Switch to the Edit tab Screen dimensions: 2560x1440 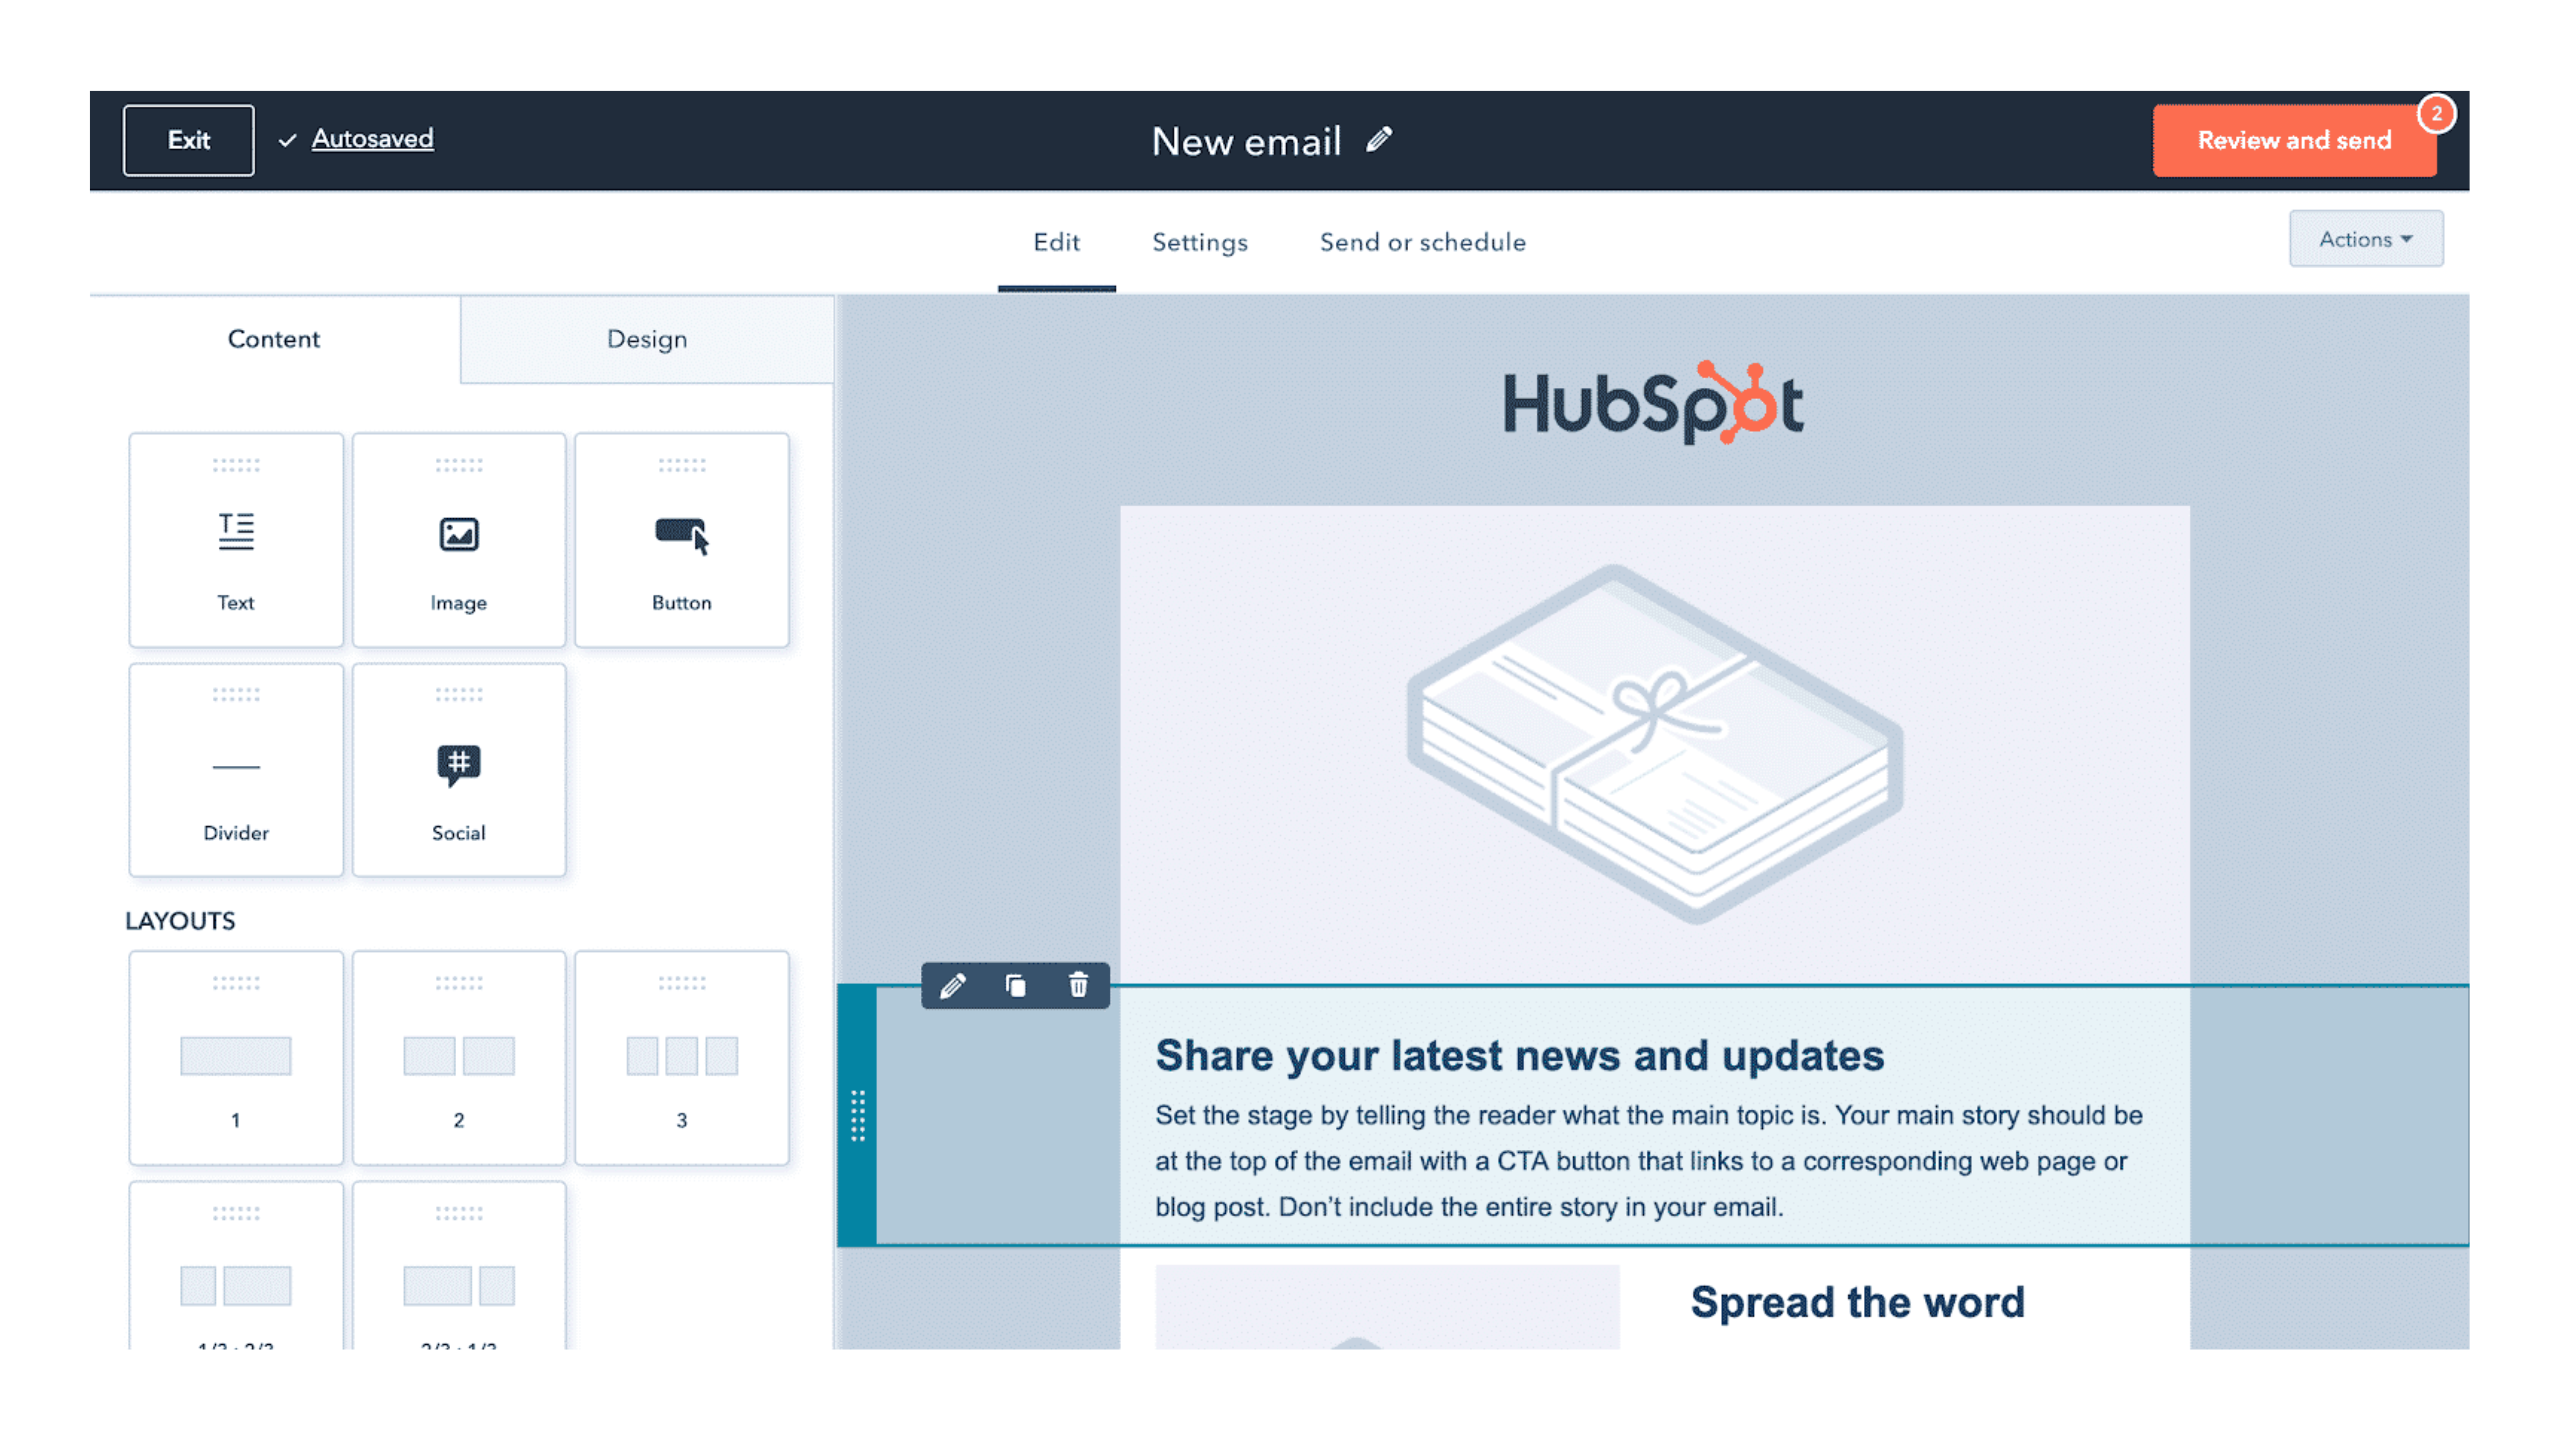point(1056,242)
